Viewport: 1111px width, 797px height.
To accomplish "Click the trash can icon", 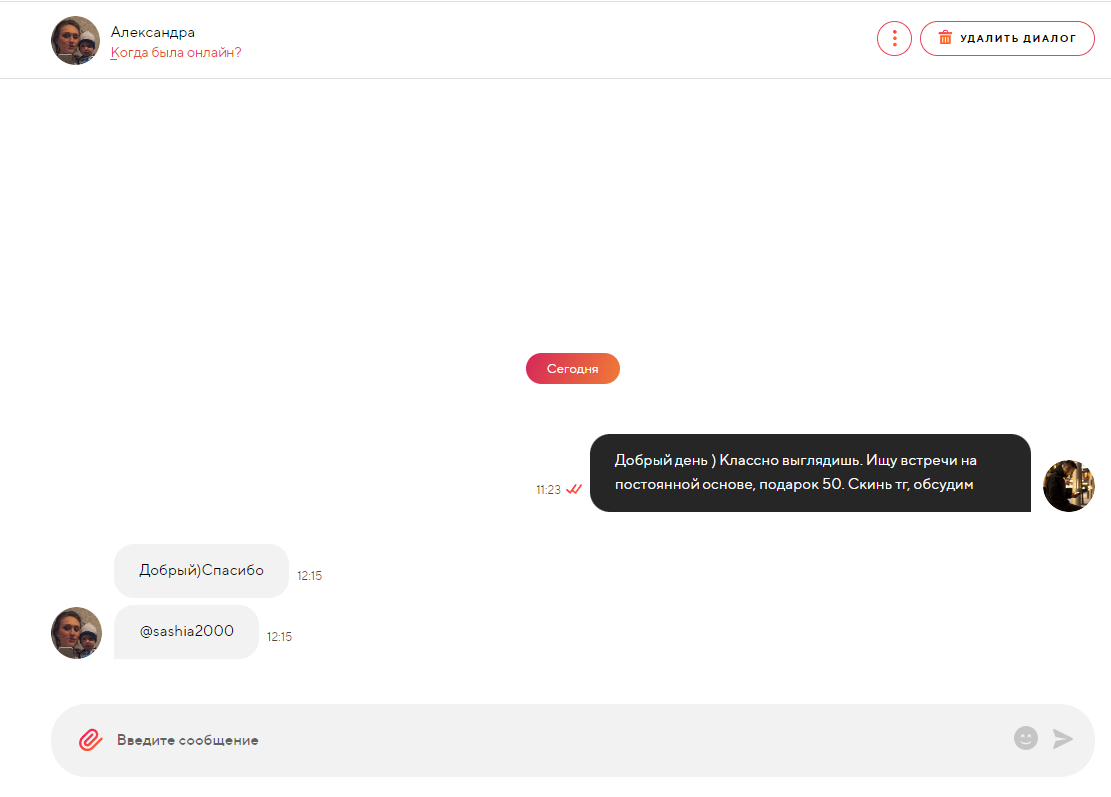I will pos(945,38).
